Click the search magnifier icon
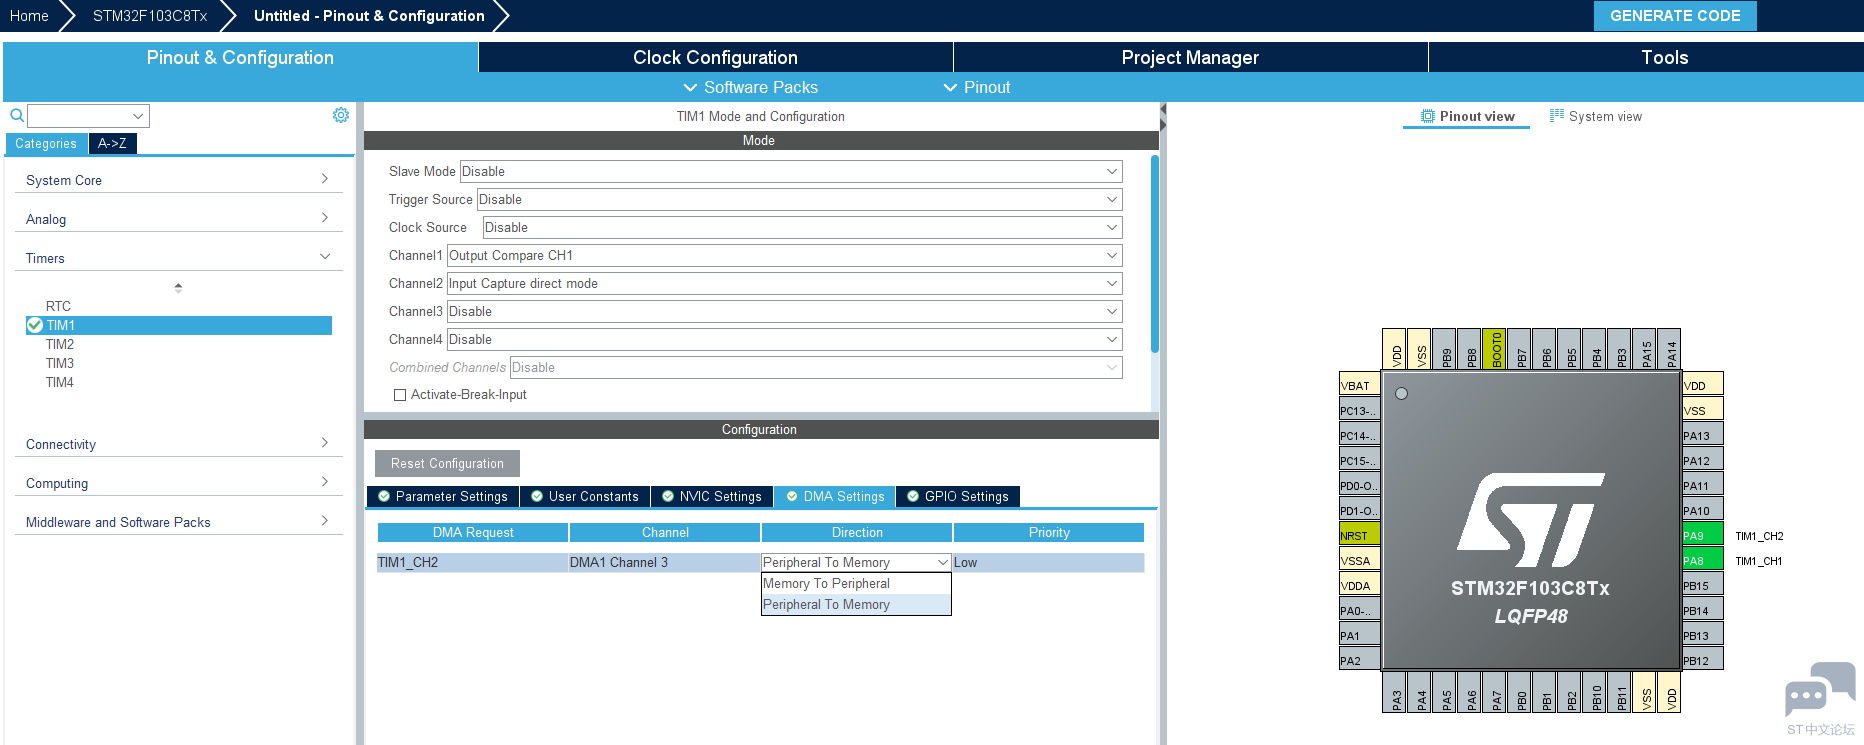The width and height of the screenshot is (1864, 745). coord(17,115)
